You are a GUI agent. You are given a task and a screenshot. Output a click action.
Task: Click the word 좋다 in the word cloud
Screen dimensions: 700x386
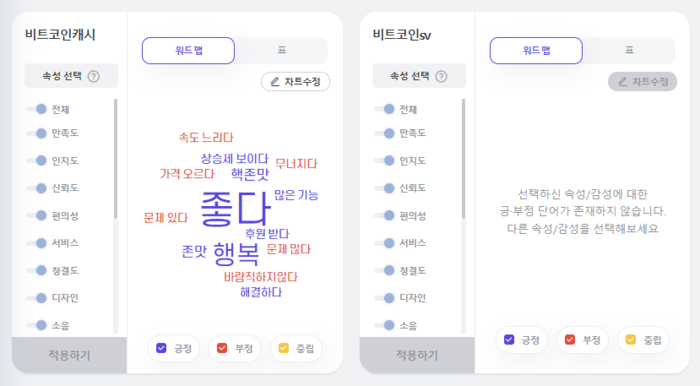pos(235,209)
